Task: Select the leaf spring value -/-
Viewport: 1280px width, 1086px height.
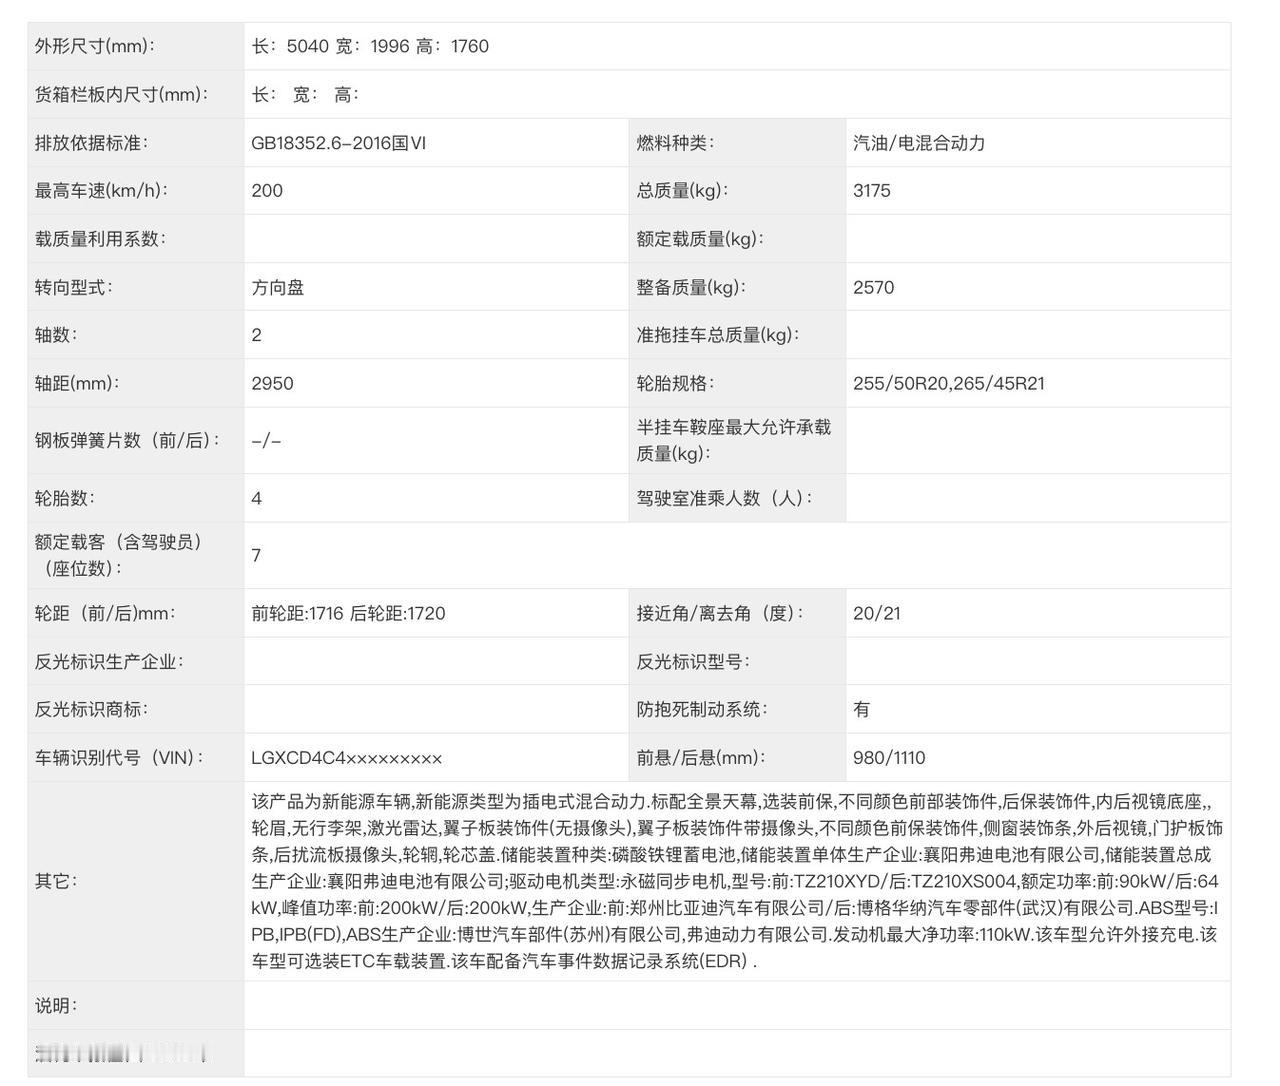Action: [x=266, y=440]
